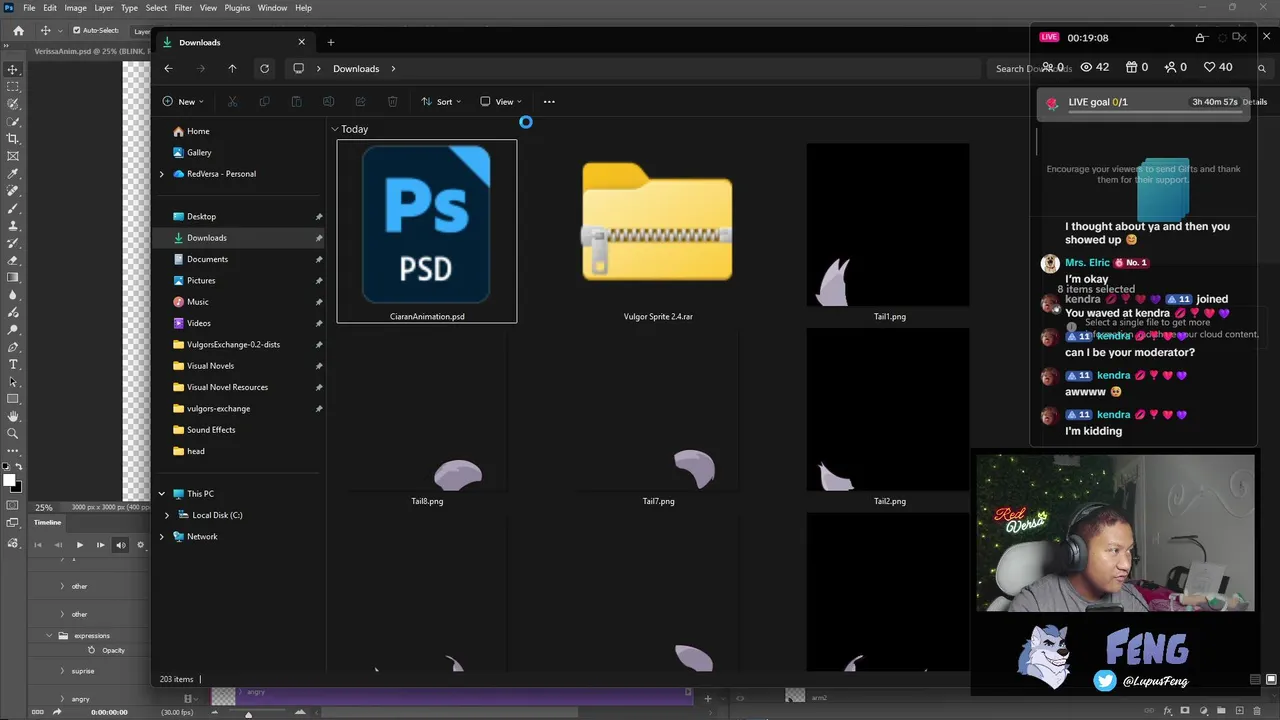Expand the 'suprise' timeline layer group
Image resolution: width=1280 pixels, height=720 pixels.
pos(62,671)
